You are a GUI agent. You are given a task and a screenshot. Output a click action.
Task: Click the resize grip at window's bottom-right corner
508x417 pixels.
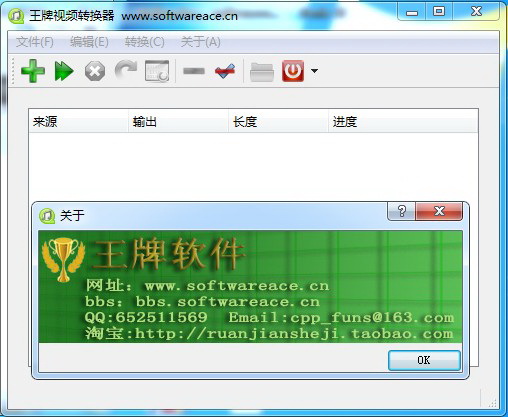coord(493,403)
